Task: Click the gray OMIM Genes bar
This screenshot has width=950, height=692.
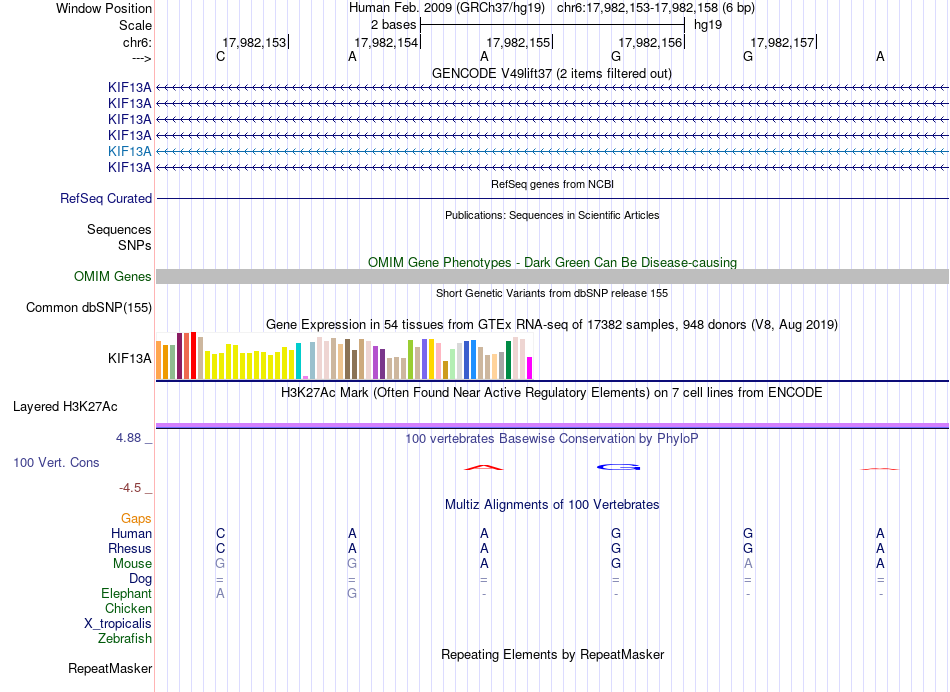Action: point(552,276)
